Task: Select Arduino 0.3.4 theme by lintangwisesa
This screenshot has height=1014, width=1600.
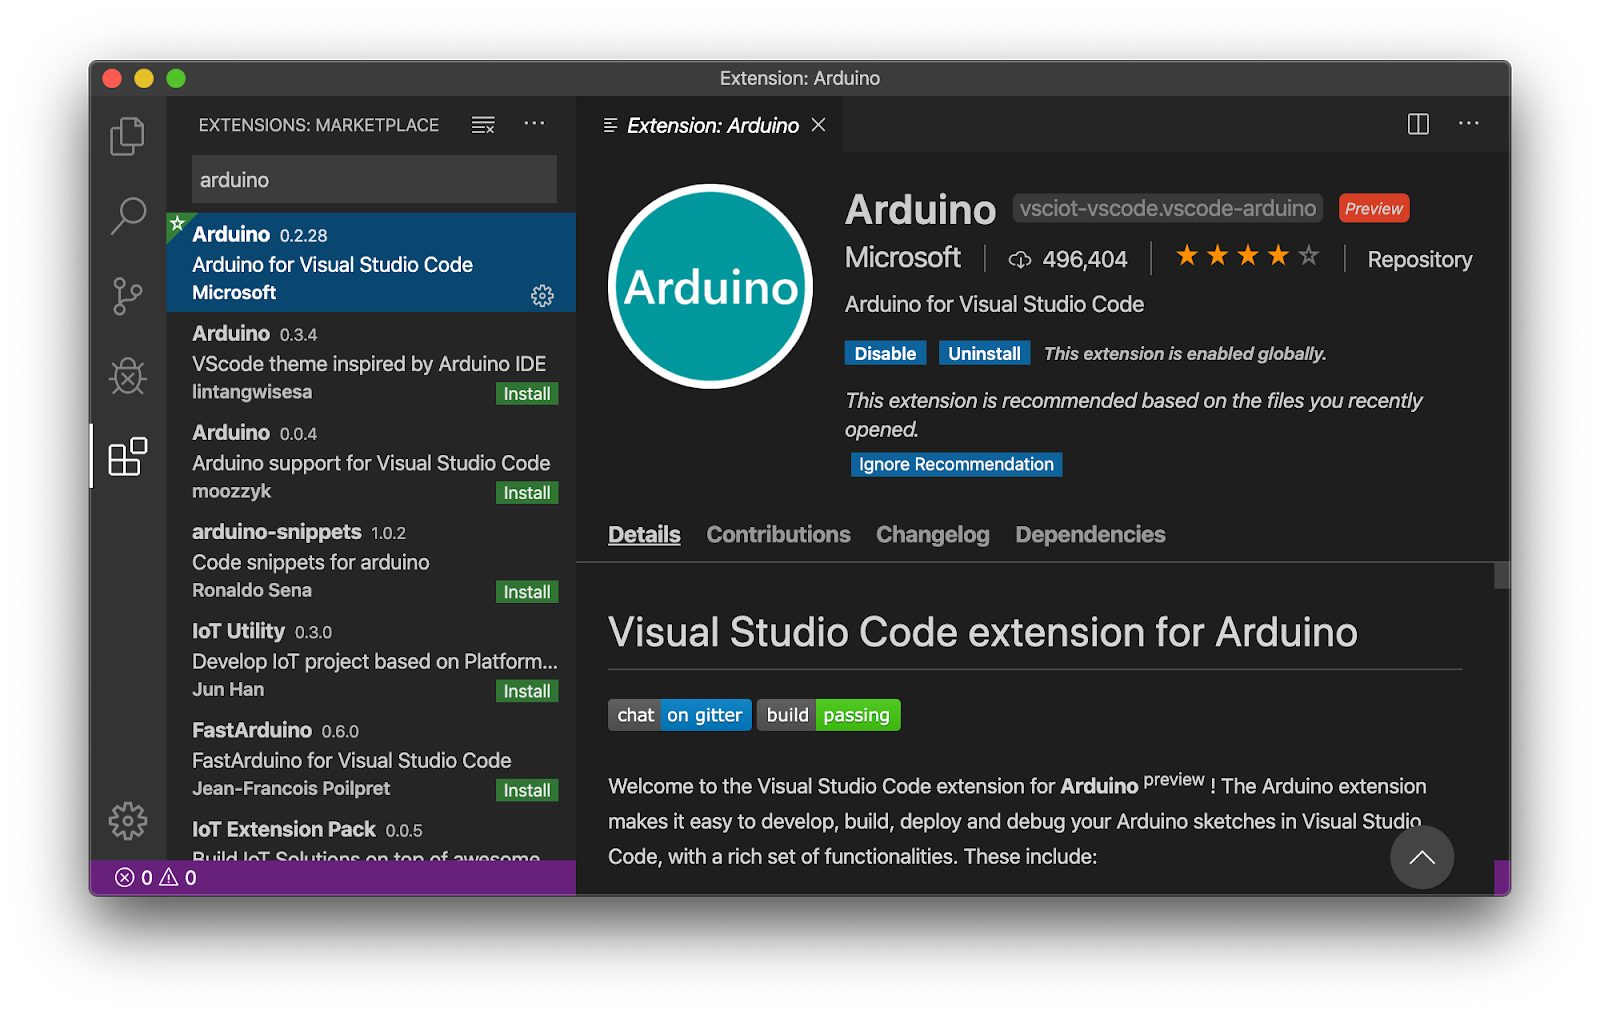Action: point(371,361)
